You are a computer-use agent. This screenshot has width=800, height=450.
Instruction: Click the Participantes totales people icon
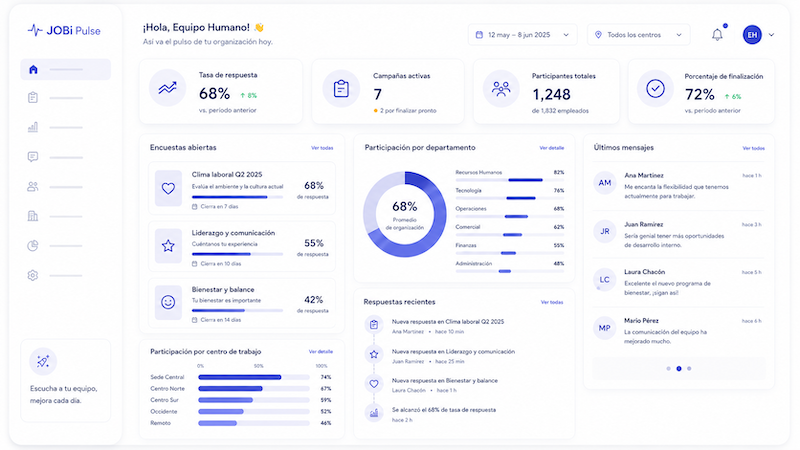[501, 89]
